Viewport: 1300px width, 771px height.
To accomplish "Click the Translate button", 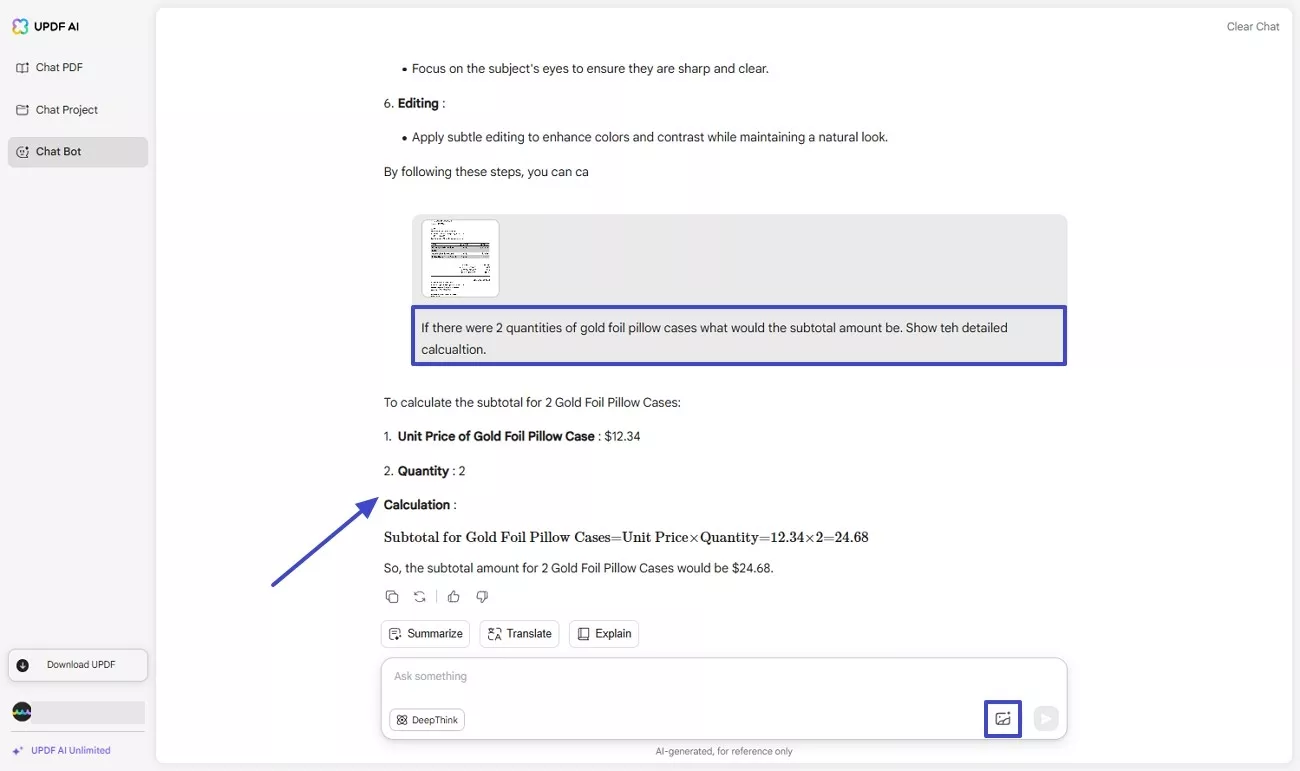I will tap(519, 634).
